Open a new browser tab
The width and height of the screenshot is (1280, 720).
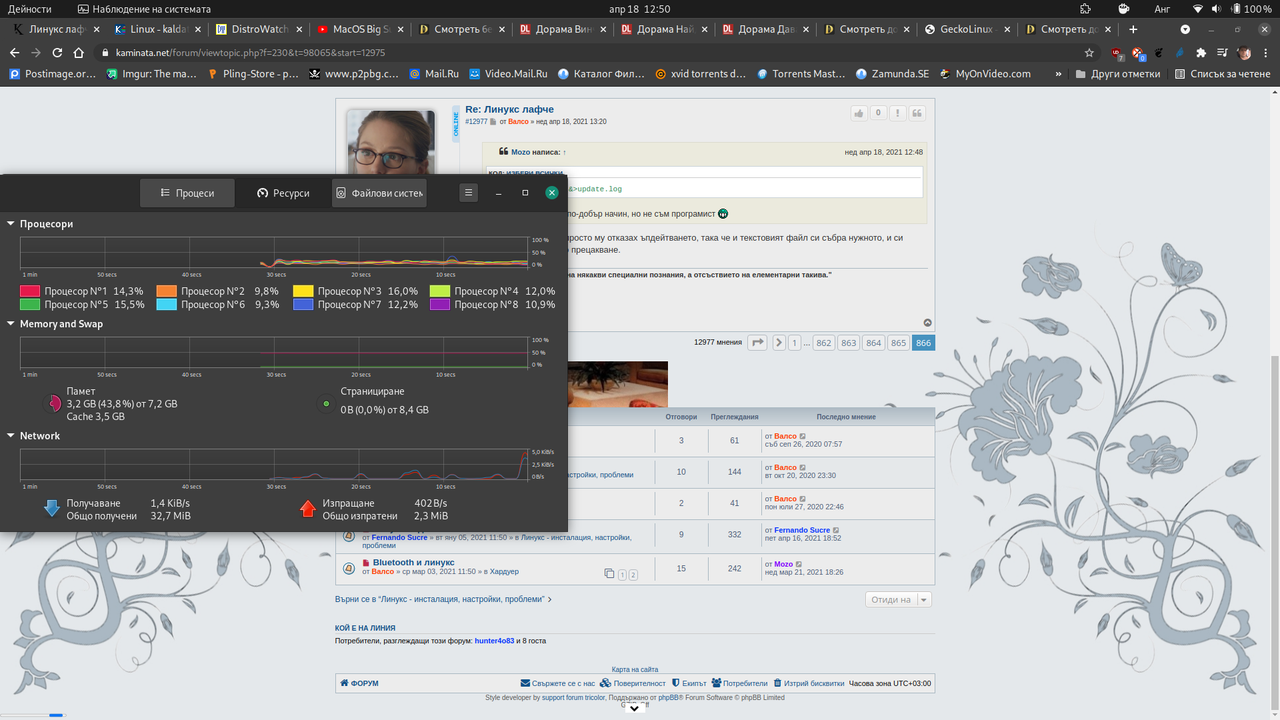[x=1133, y=29]
